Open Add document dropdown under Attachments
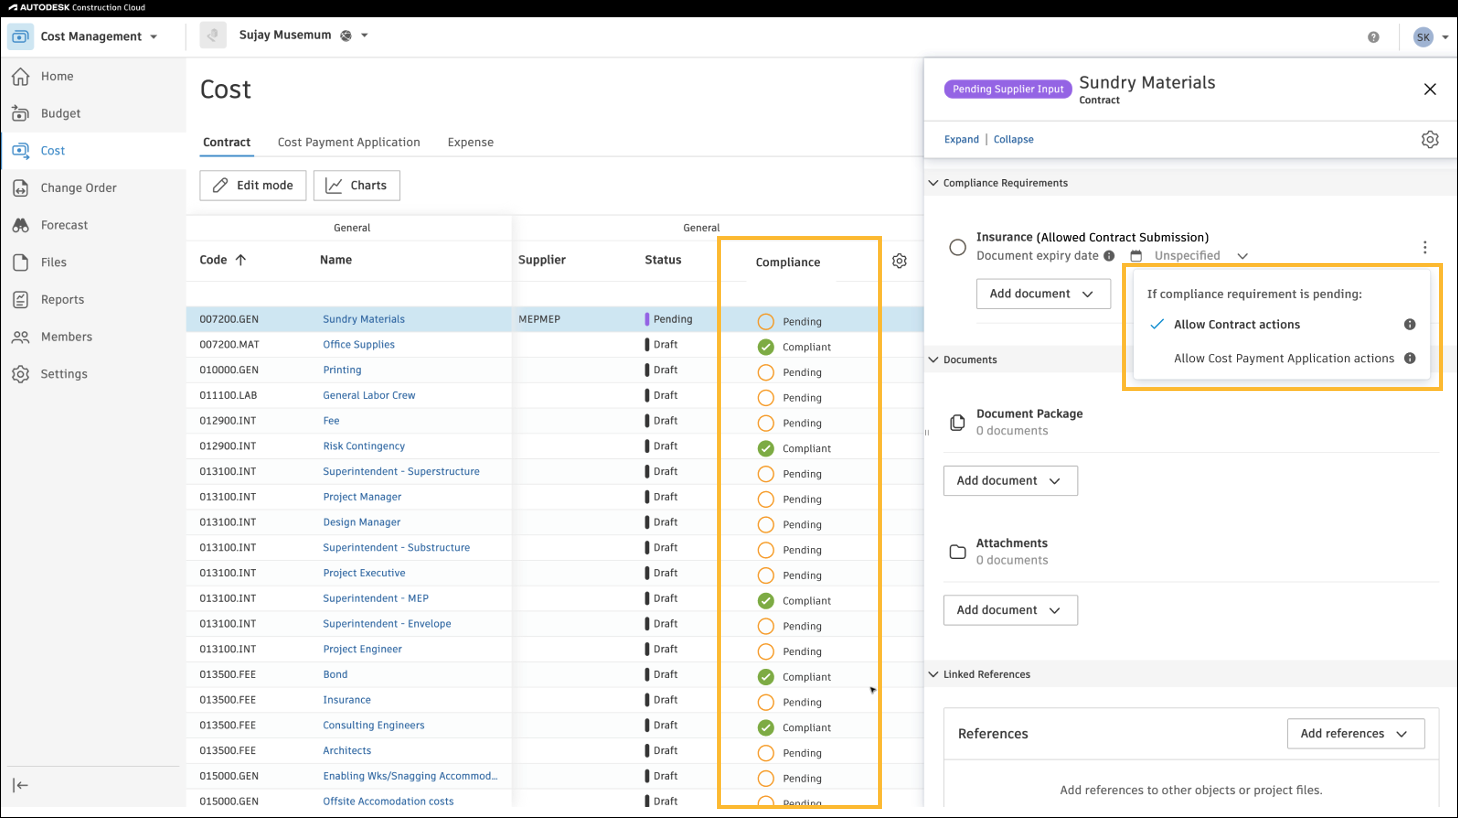Screen dimensions: 1458x818 1010,610
